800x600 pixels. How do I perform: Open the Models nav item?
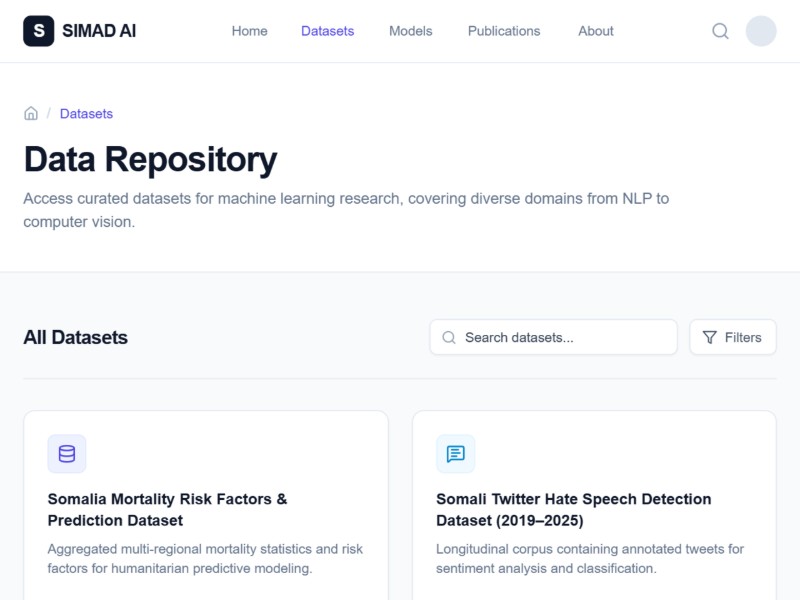(x=411, y=31)
